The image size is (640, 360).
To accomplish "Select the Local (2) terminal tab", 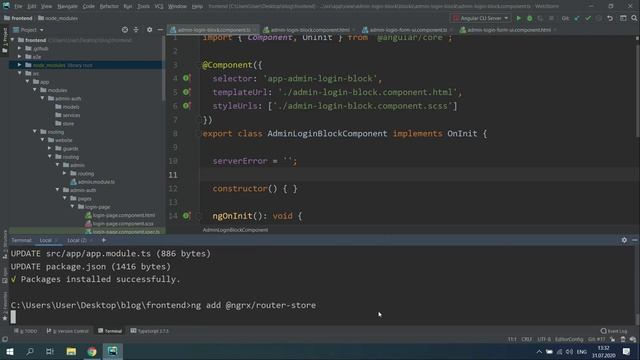I will (77, 240).
